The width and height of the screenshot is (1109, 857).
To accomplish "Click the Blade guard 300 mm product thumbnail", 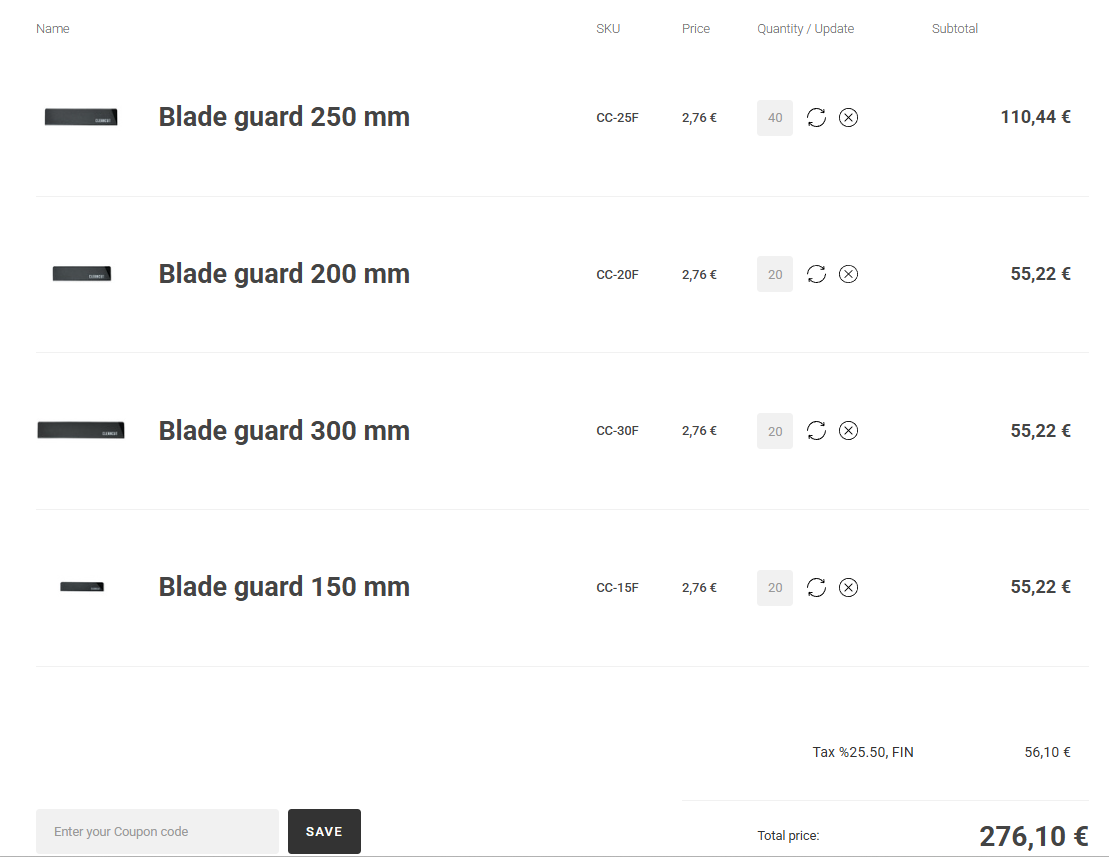I will [81, 430].
